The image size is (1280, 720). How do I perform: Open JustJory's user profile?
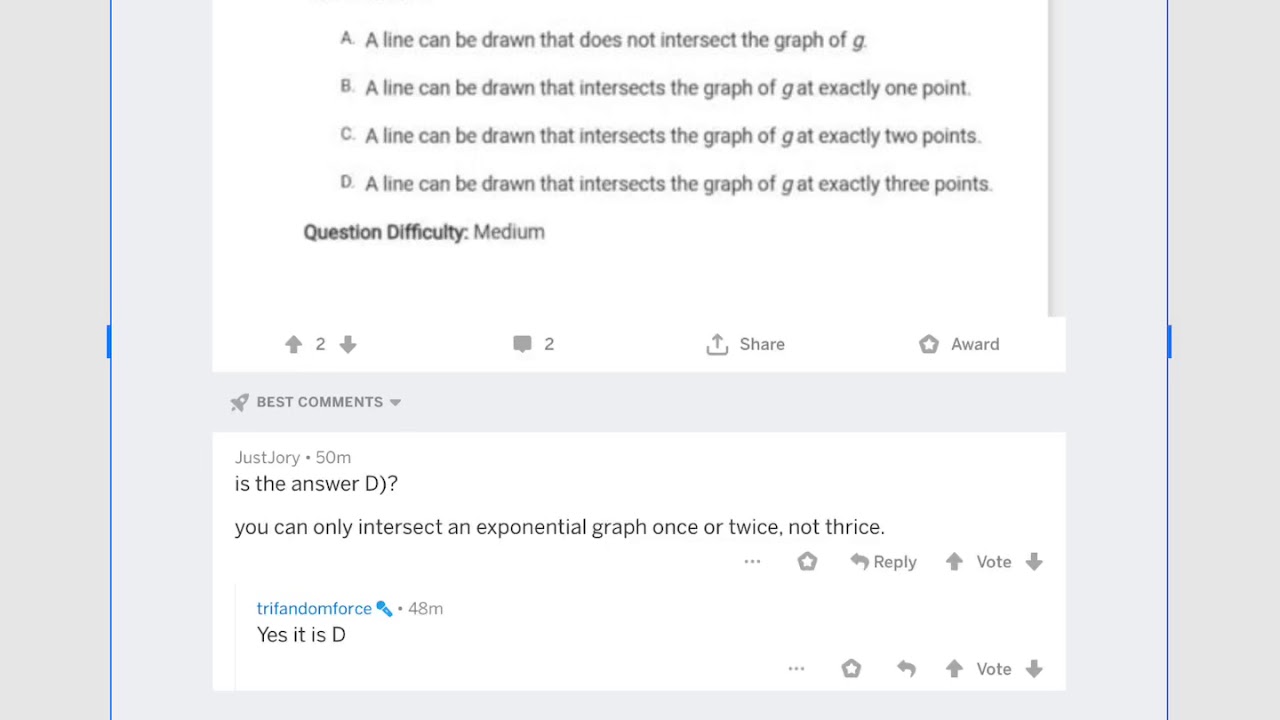pos(267,457)
